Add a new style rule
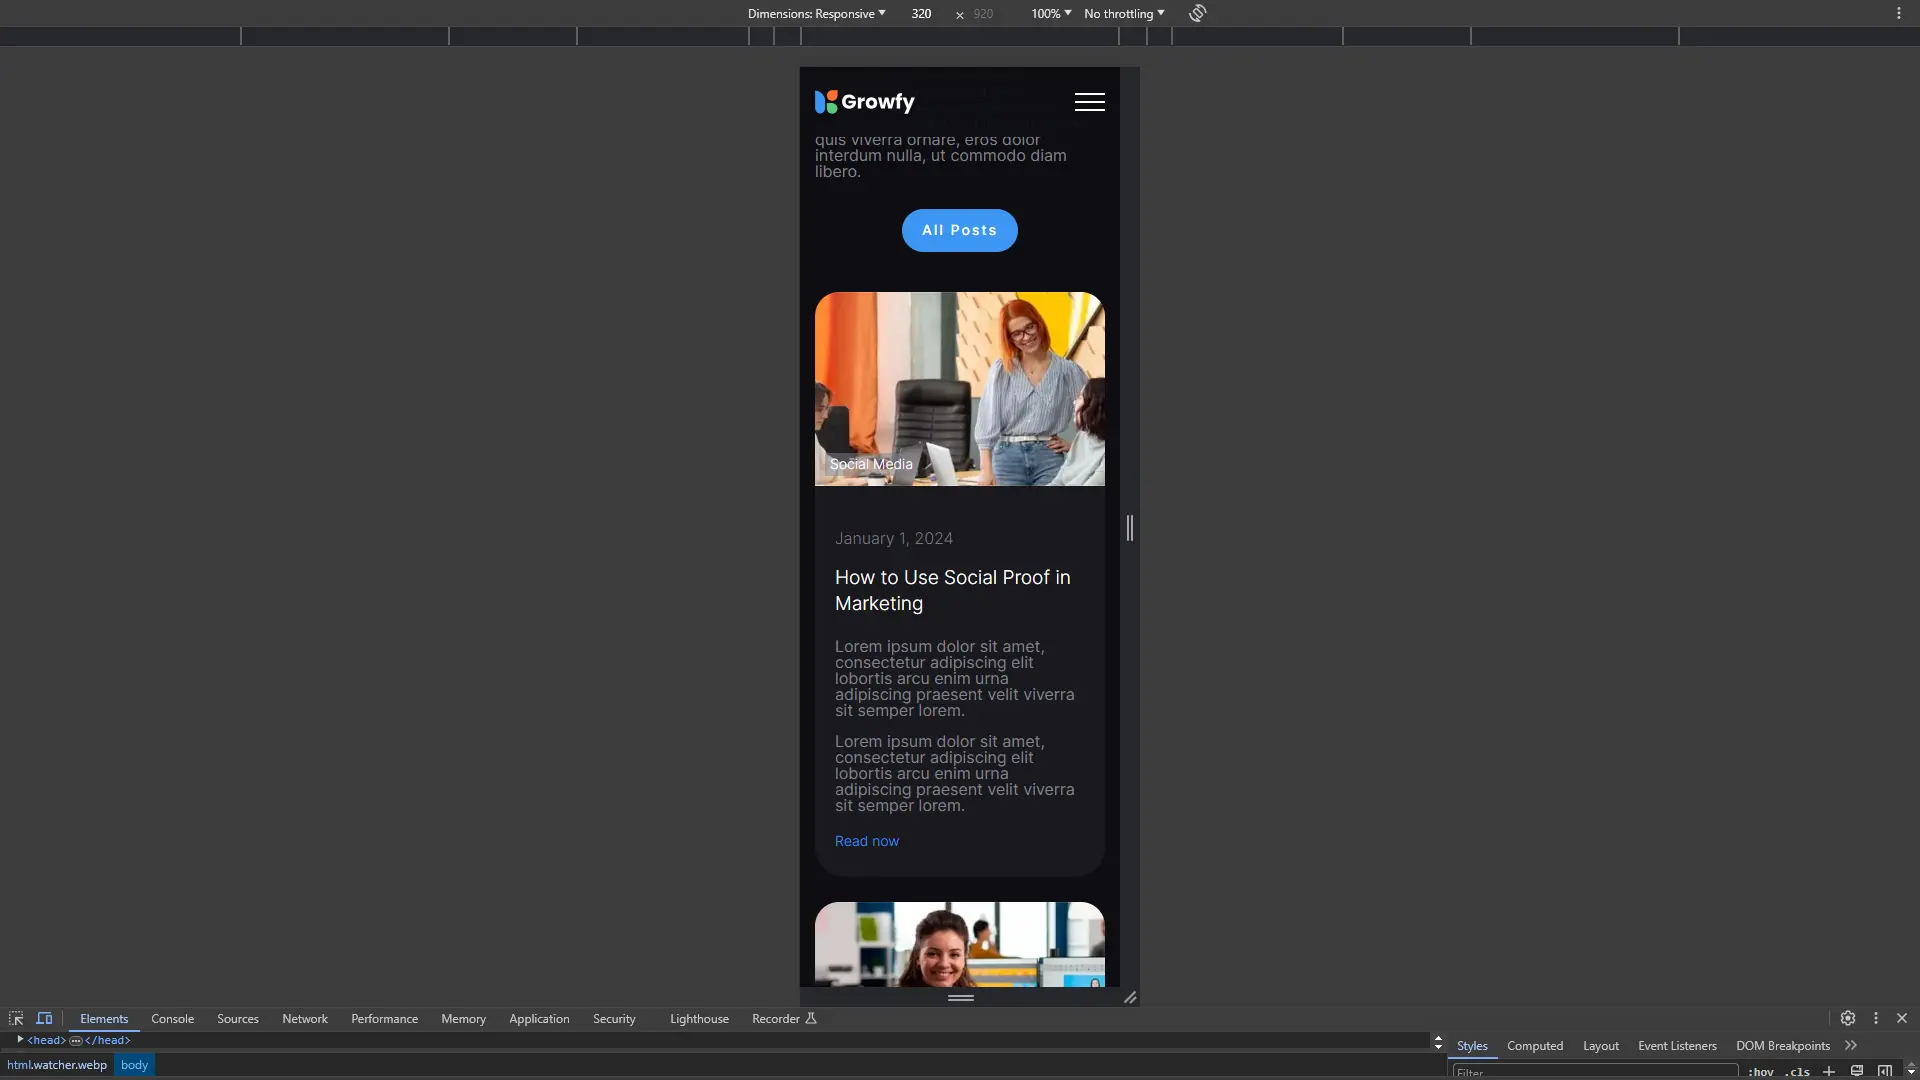 (x=1828, y=1072)
